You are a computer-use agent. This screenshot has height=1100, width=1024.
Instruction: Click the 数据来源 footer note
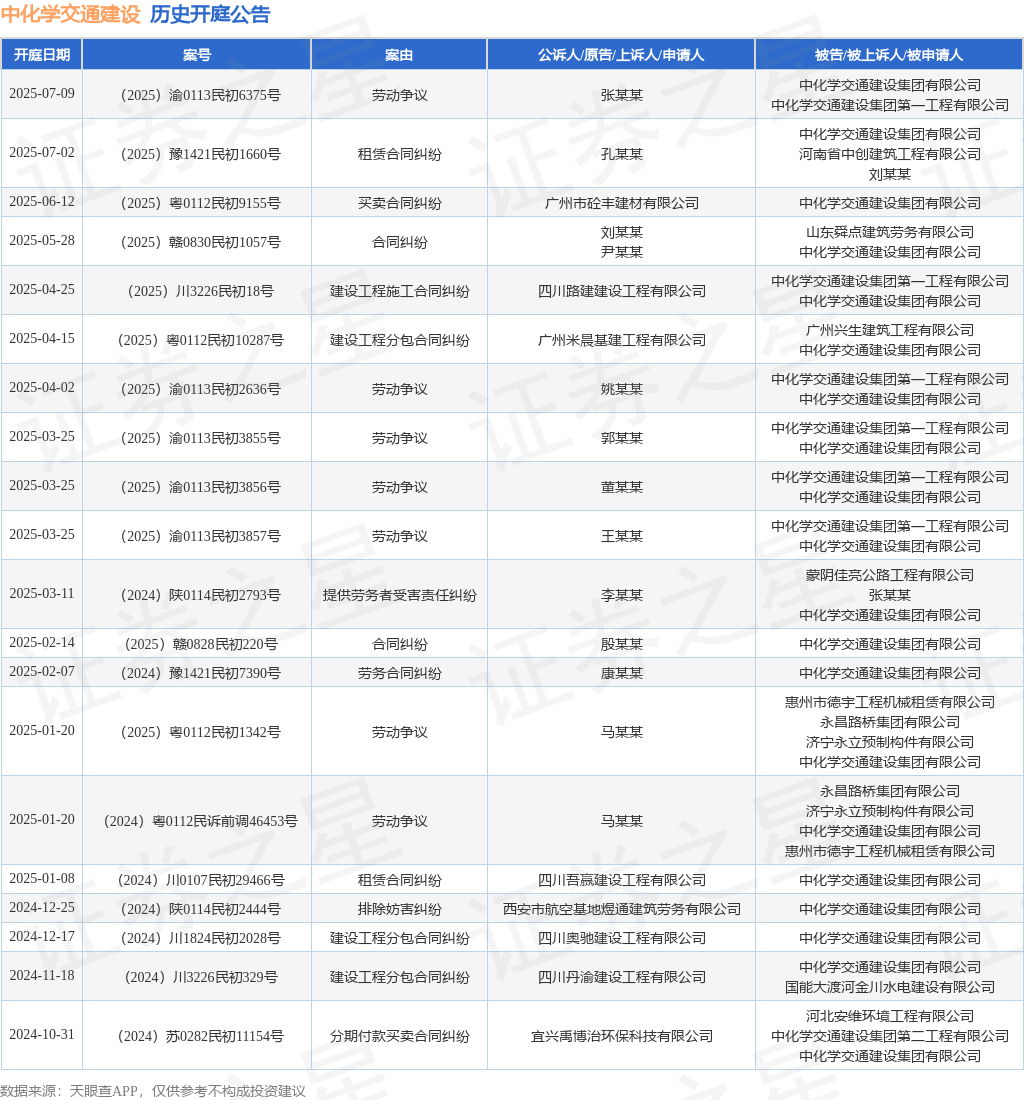(153, 1091)
